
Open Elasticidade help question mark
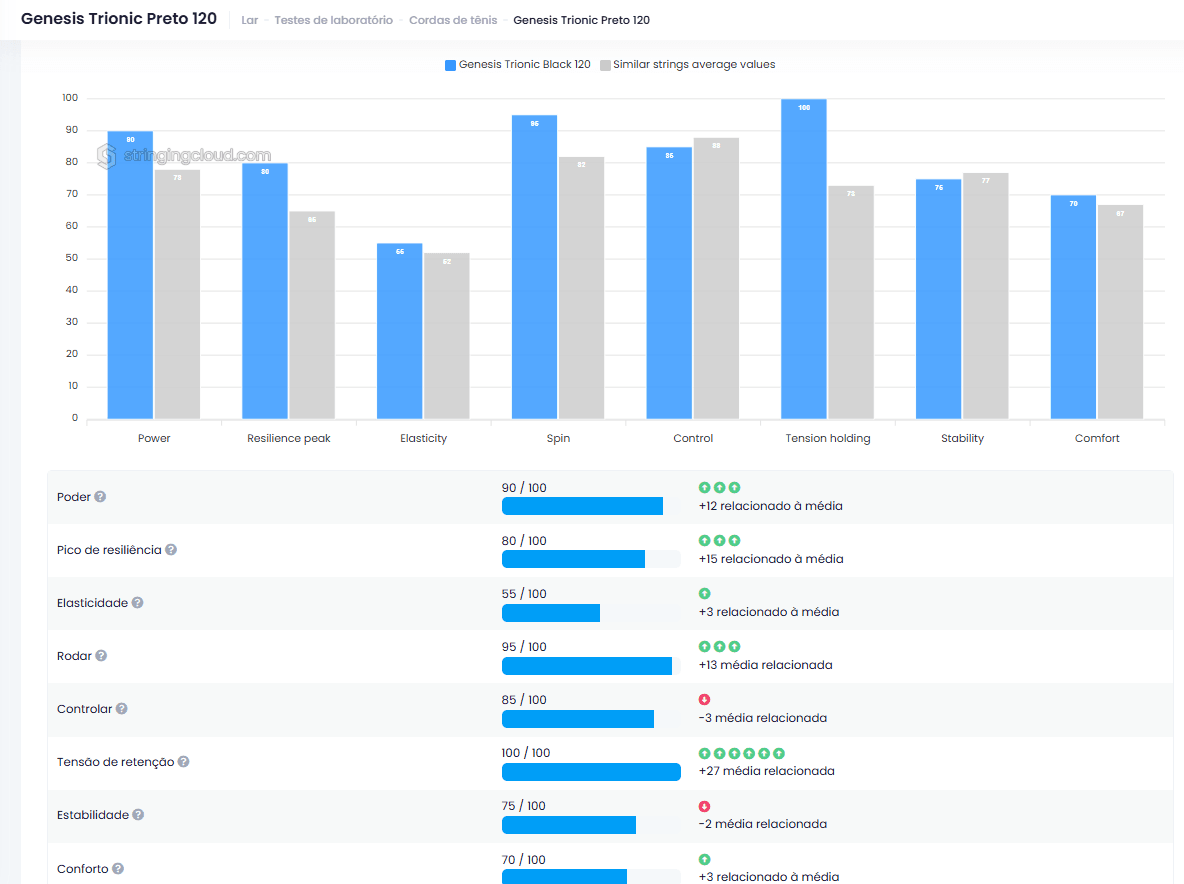137,603
